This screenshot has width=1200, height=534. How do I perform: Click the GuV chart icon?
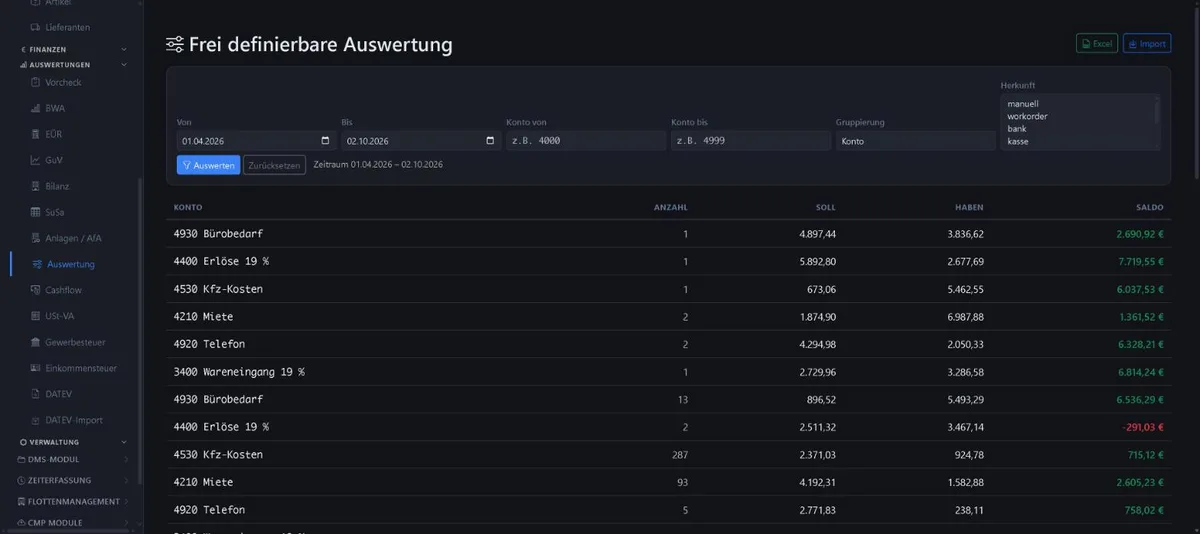pos(36,160)
